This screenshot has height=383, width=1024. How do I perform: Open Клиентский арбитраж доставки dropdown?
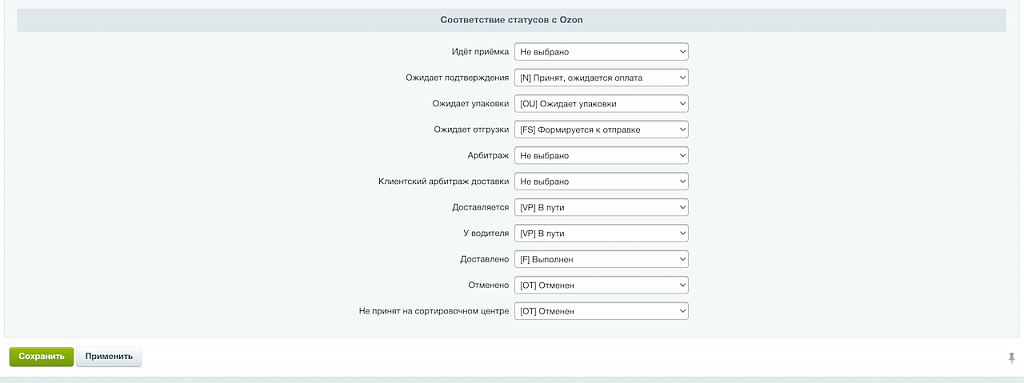point(601,182)
